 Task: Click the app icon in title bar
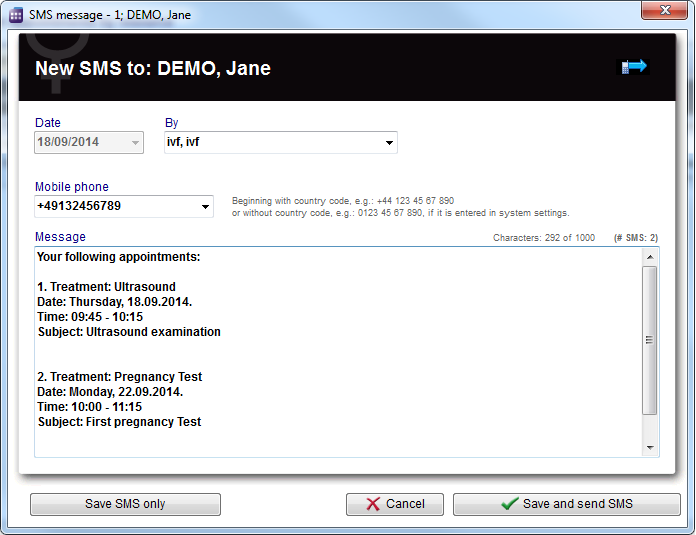pos(16,15)
